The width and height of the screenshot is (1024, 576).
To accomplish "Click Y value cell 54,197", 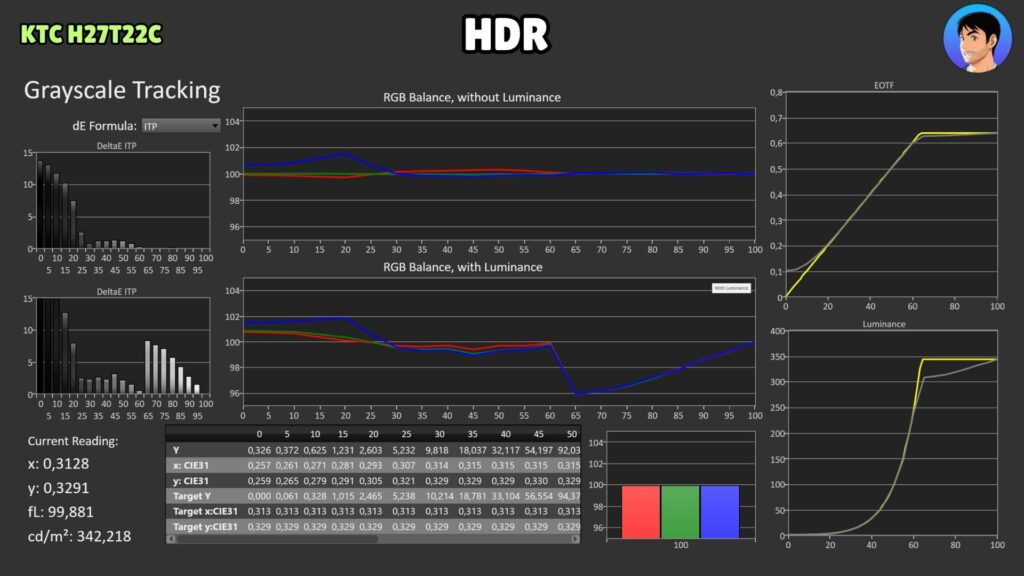I will 539,450.
